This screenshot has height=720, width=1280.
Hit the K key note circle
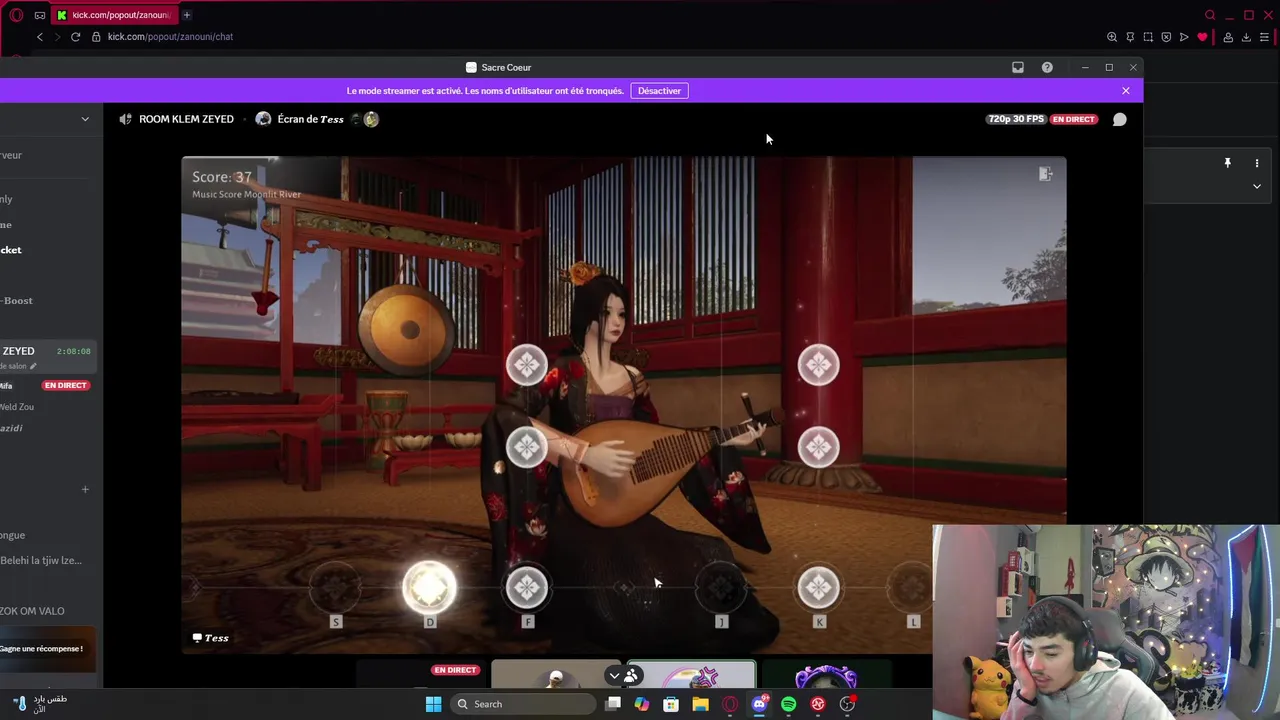pyautogui.click(x=818, y=587)
